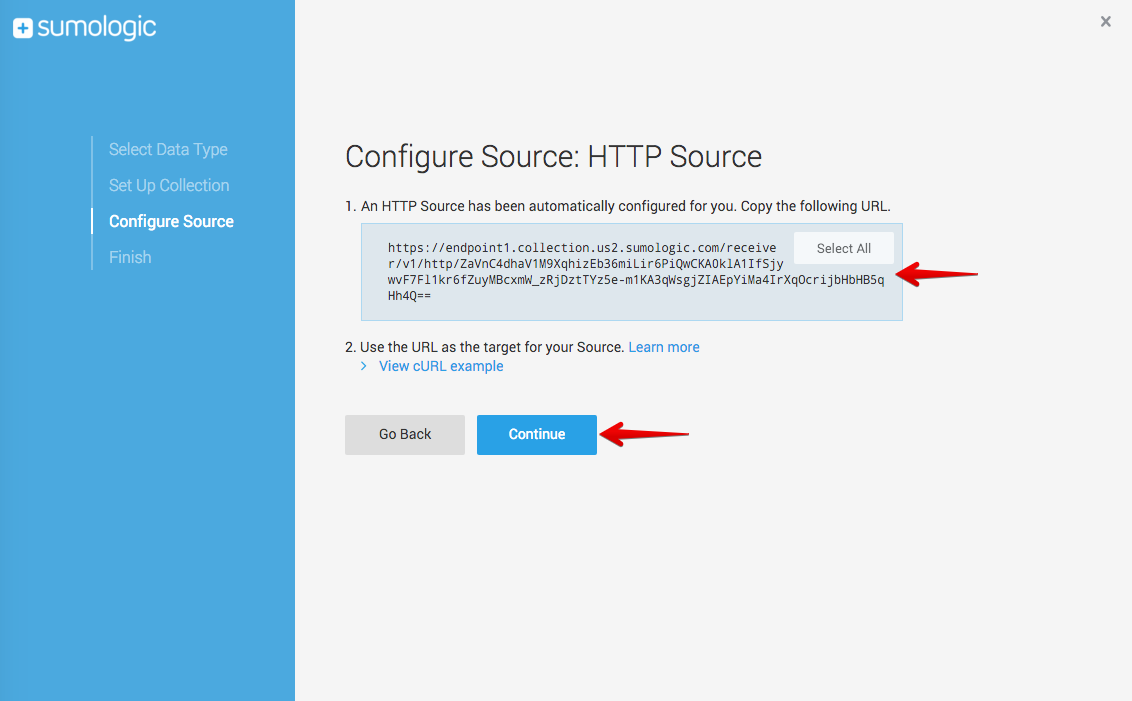The width and height of the screenshot is (1132, 701).
Task: Expand the chevron beside View cURL example
Action: coord(364,367)
